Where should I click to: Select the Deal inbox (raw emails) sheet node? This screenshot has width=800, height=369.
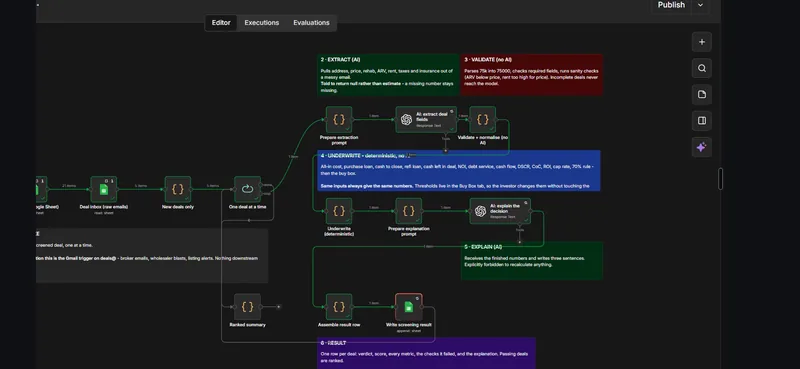pos(104,189)
